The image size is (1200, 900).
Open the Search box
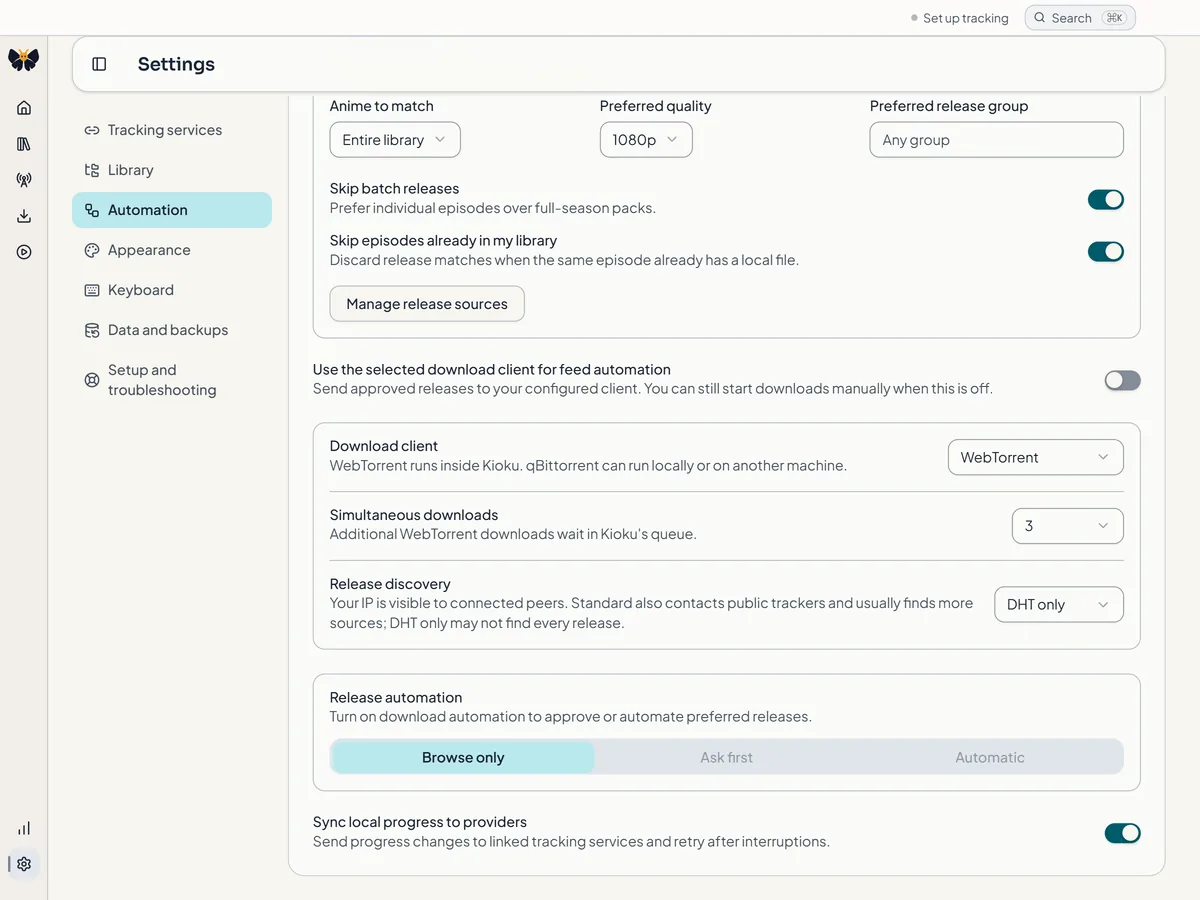1080,18
